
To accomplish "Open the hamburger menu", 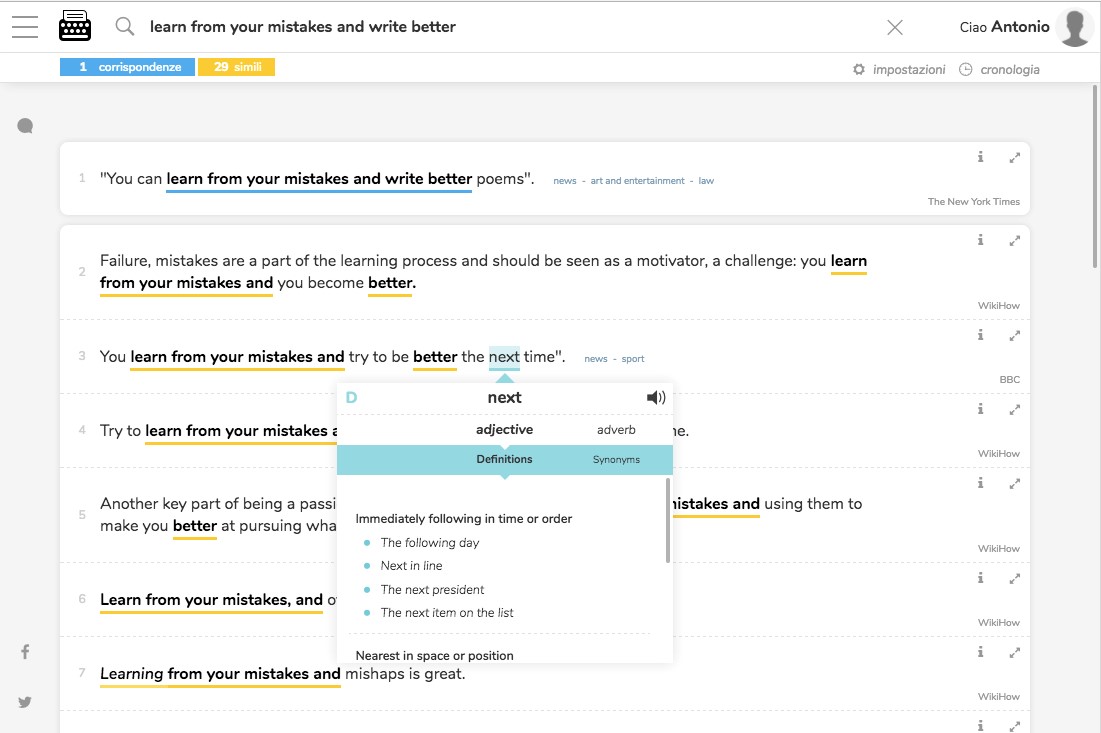I will coord(25,27).
